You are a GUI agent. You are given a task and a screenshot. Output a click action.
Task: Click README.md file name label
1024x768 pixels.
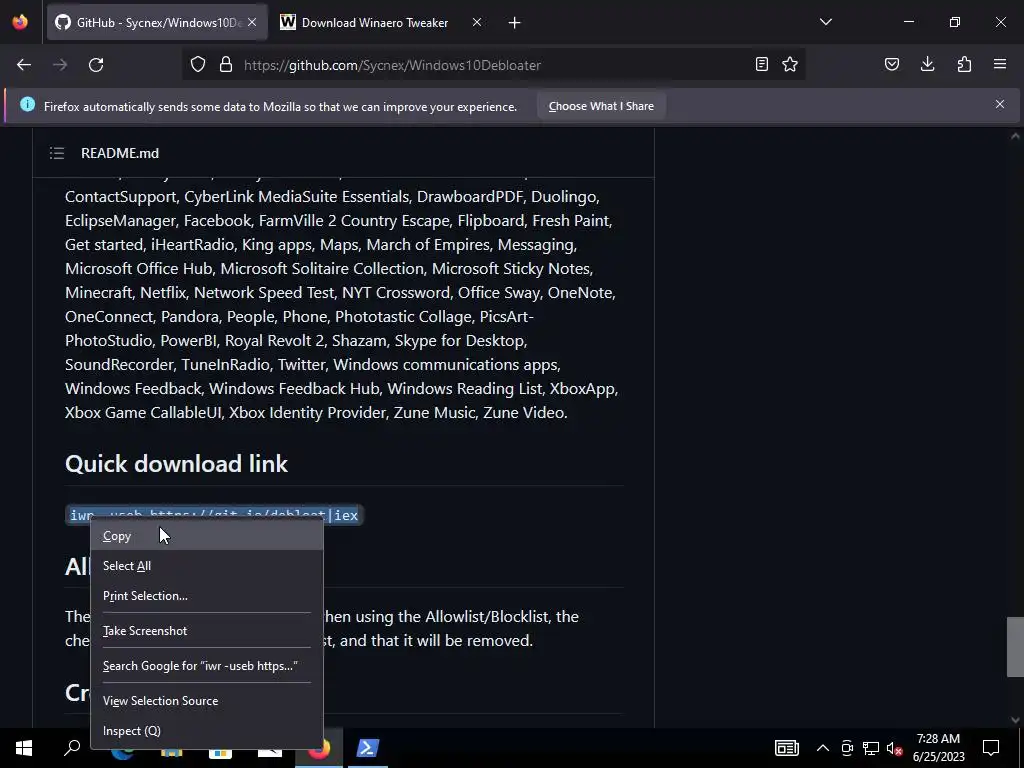(120, 153)
